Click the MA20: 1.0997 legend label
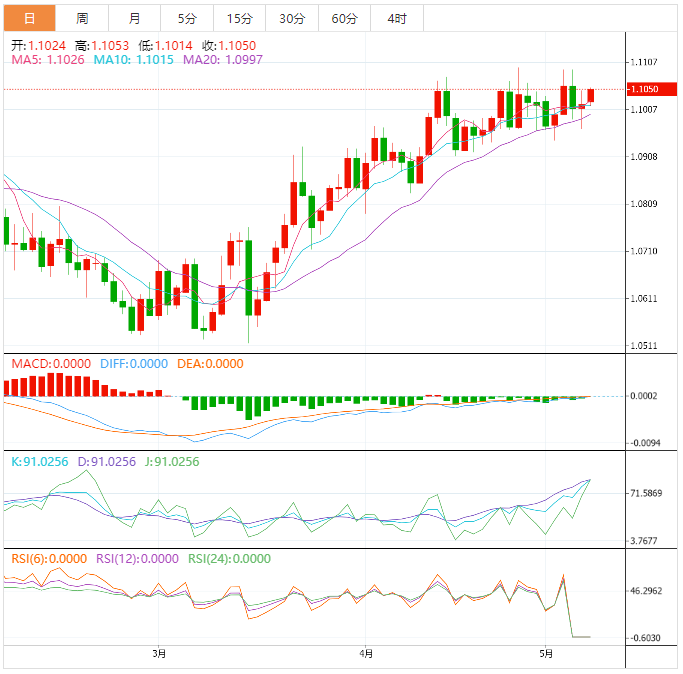The image size is (683, 674). point(223,60)
